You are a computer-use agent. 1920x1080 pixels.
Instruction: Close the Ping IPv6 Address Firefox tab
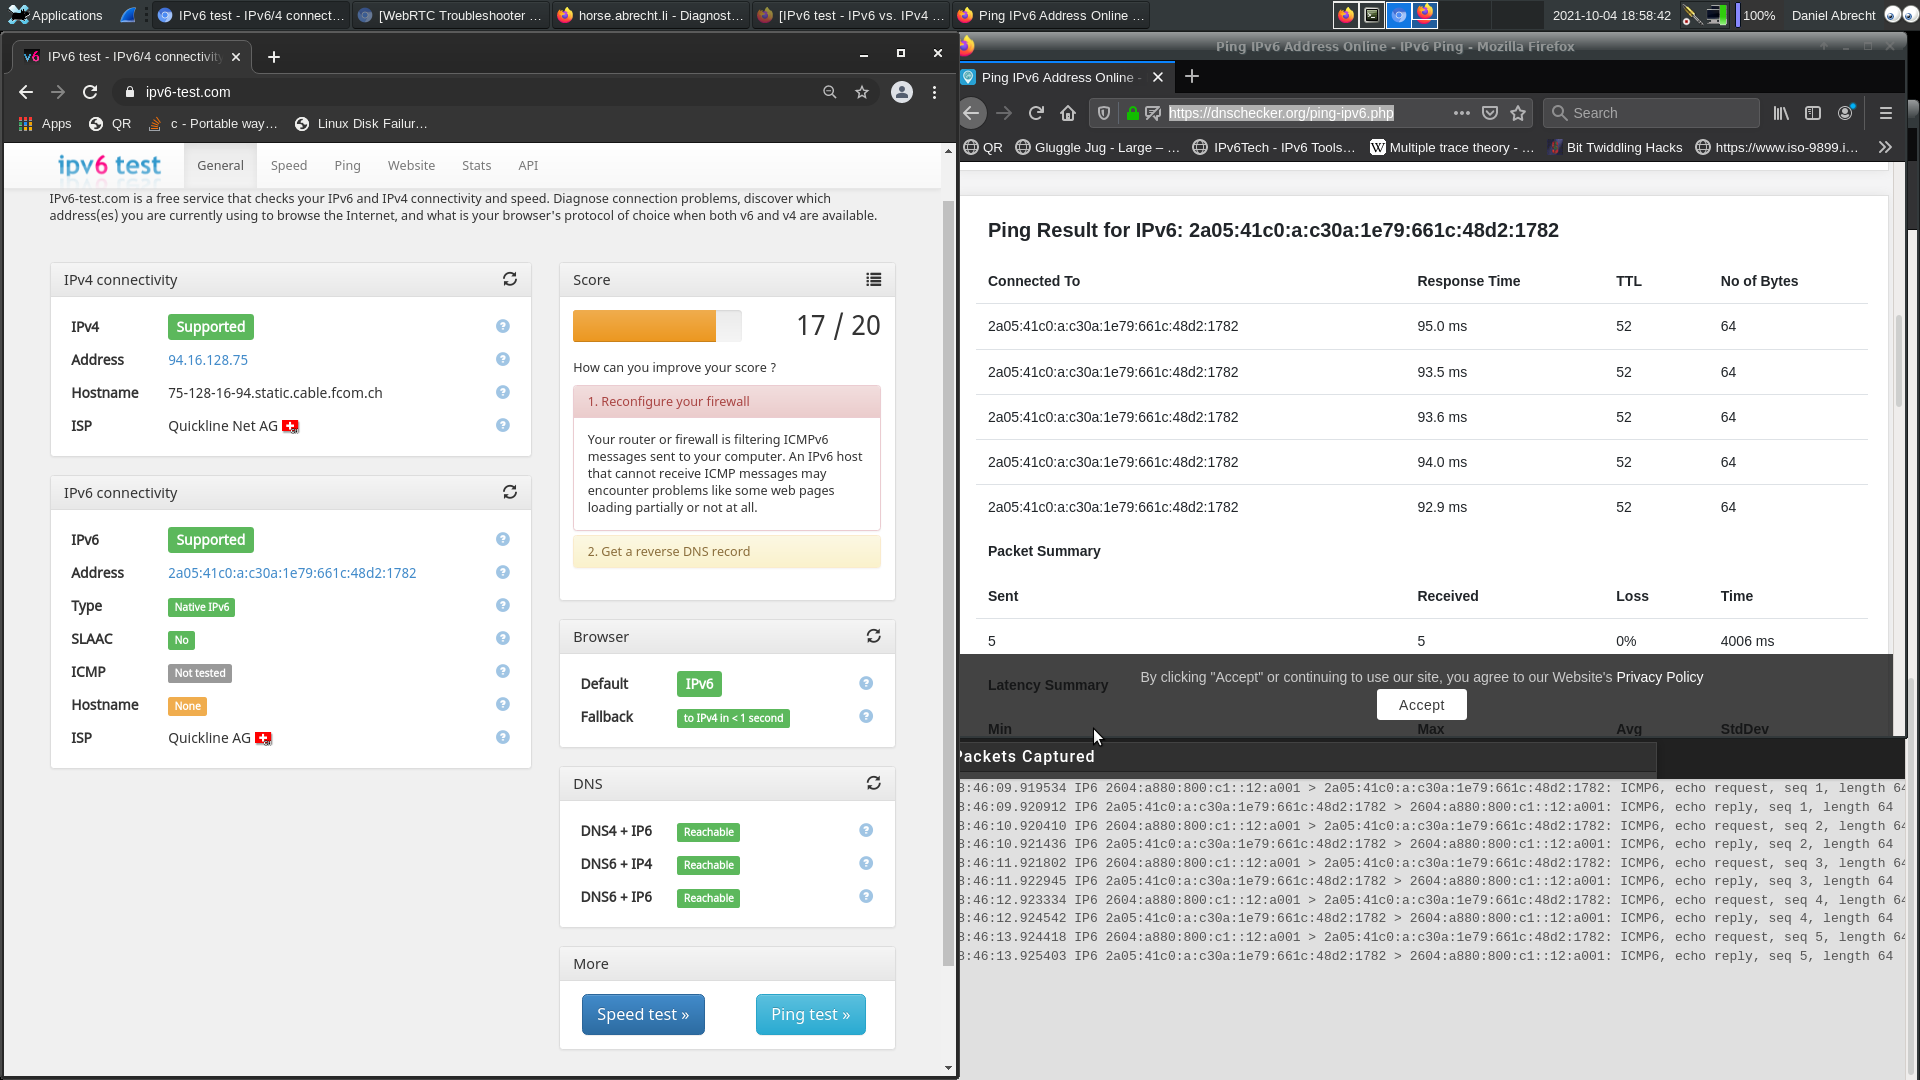pos(1158,77)
